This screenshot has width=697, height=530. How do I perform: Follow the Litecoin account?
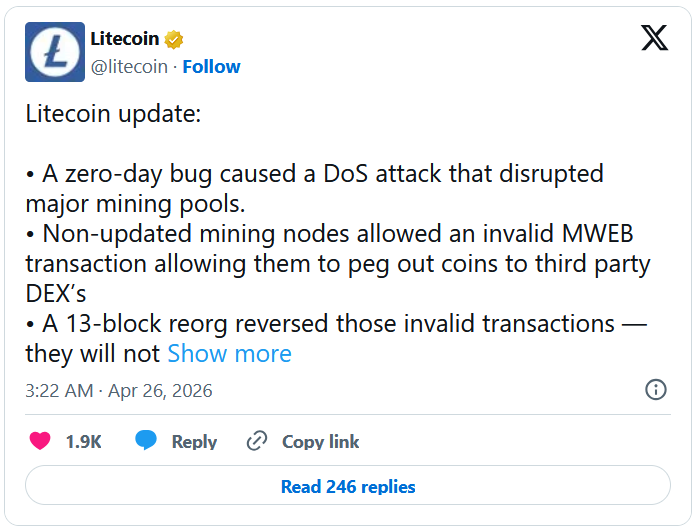point(211,67)
